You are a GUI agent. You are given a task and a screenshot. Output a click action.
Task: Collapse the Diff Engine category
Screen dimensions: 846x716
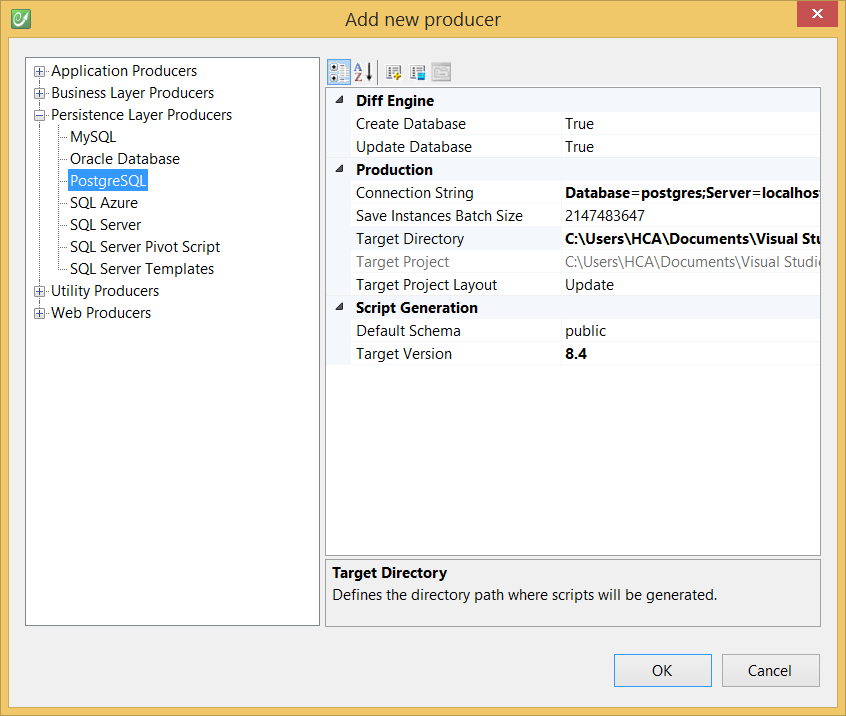pos(339,101)
